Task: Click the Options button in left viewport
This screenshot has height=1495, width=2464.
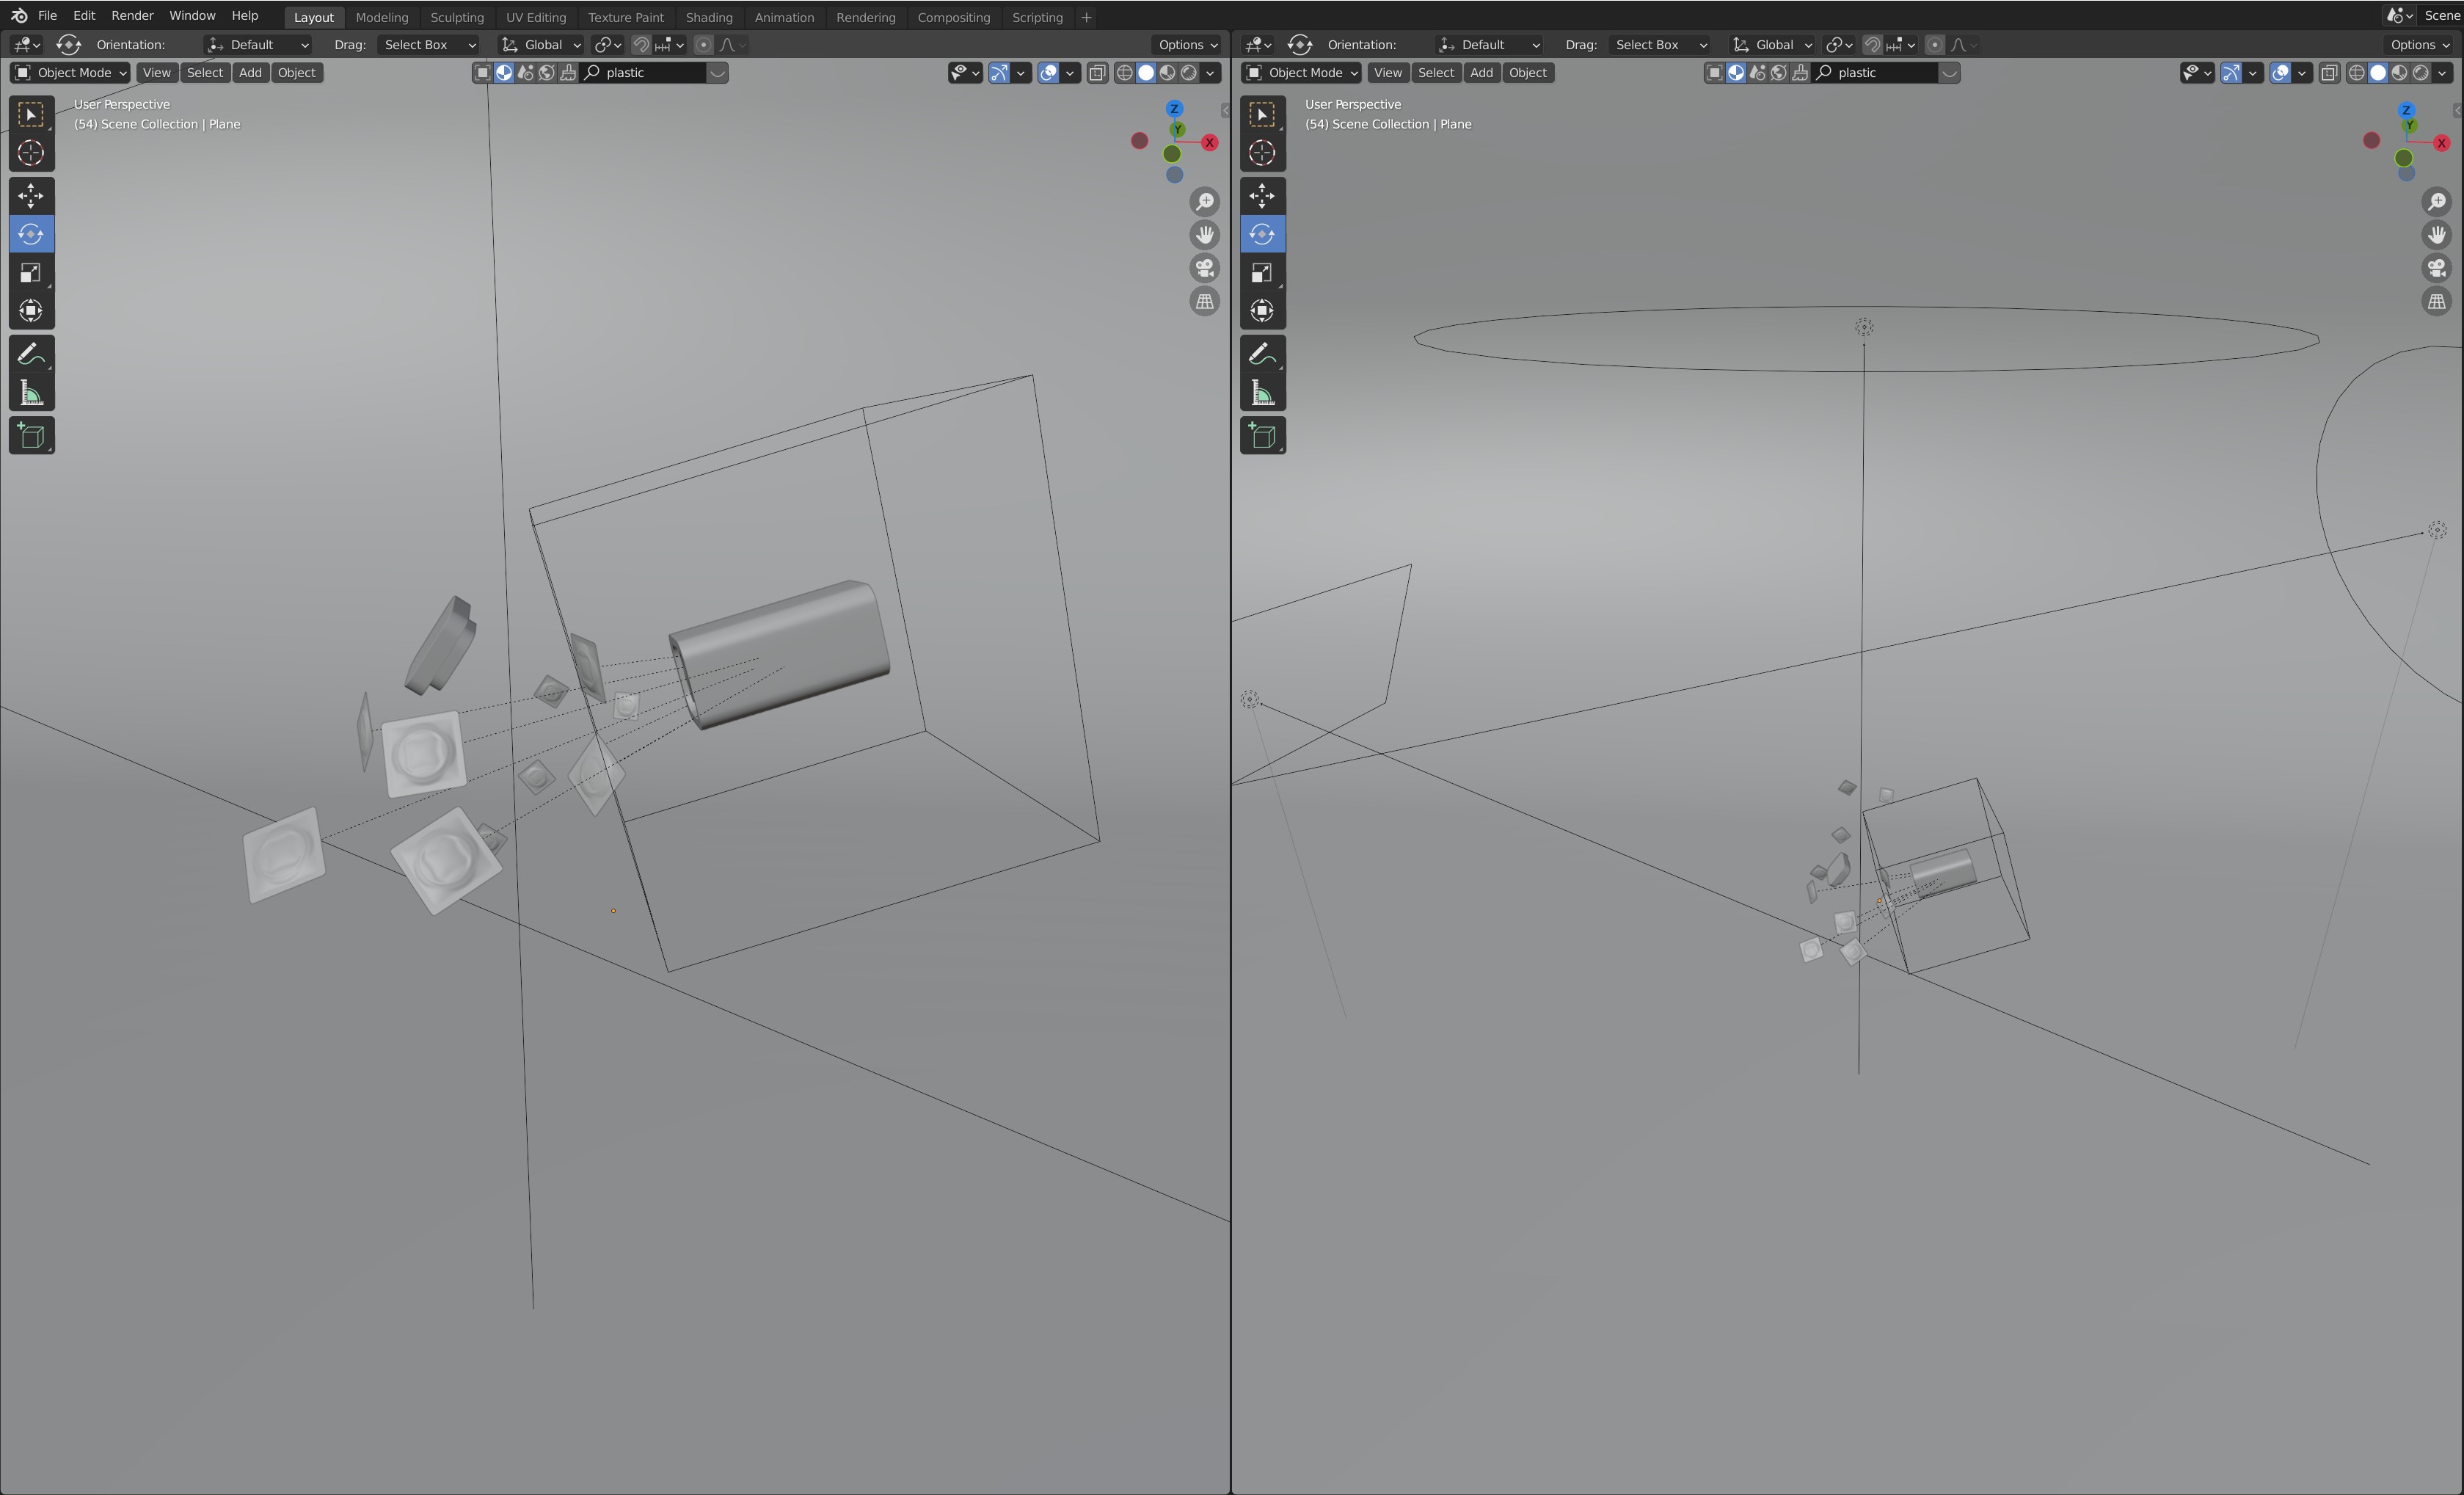Action: click(x=1187, y=45)
